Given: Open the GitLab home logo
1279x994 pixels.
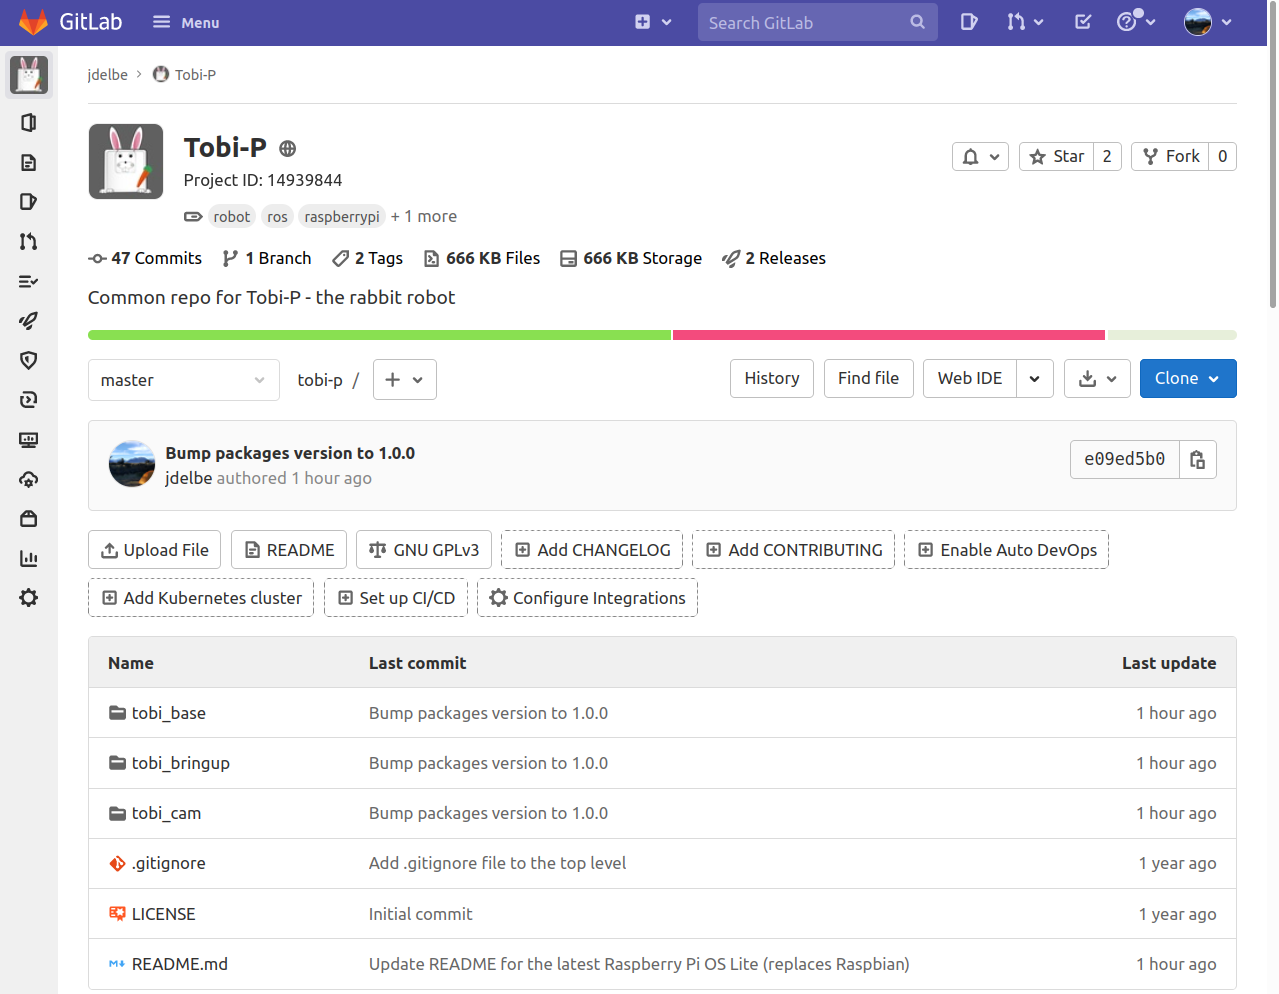Looking at the screenshot, I should [70, 22].
